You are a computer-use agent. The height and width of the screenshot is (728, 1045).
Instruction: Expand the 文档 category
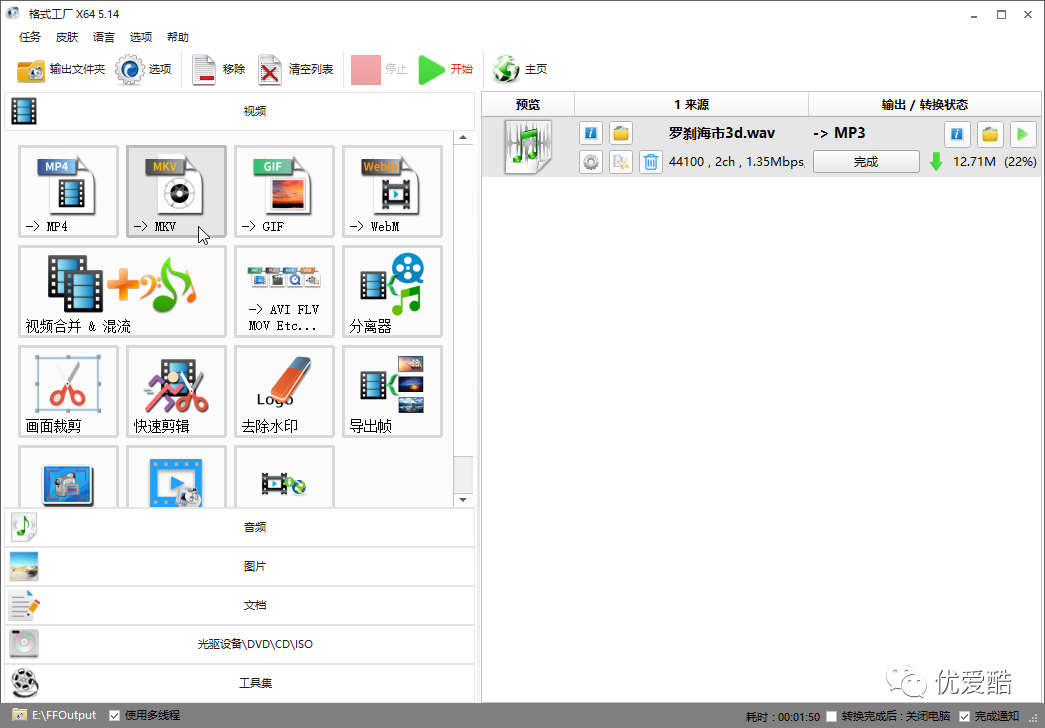click(x=240, y=605)
